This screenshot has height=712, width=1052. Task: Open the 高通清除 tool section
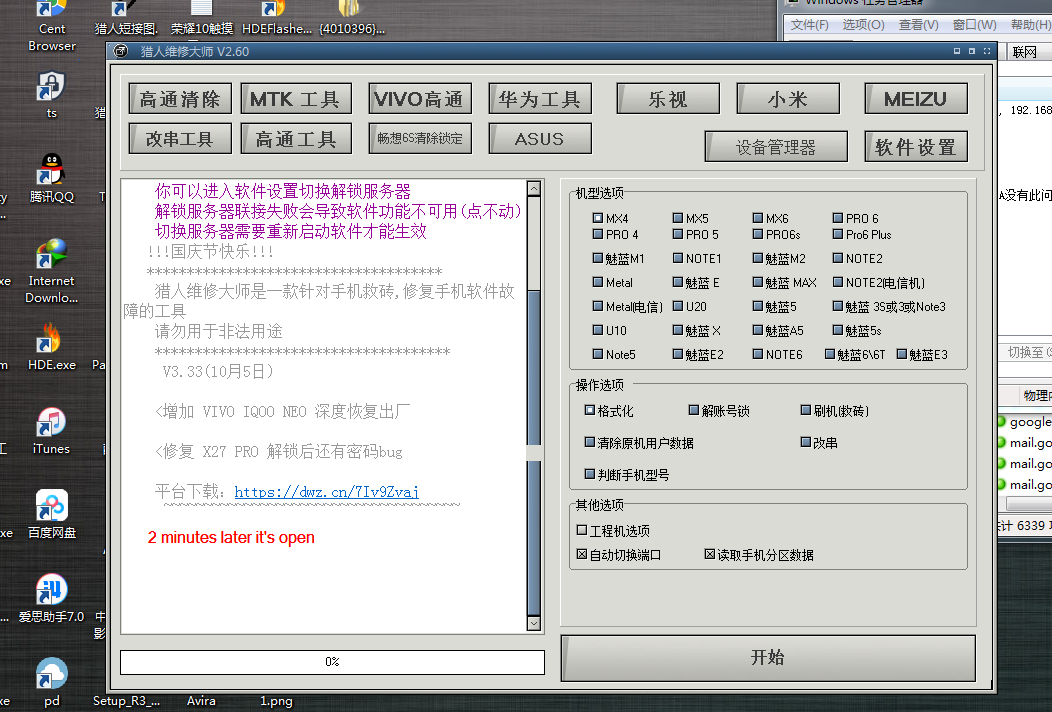(x=180, y=99)
